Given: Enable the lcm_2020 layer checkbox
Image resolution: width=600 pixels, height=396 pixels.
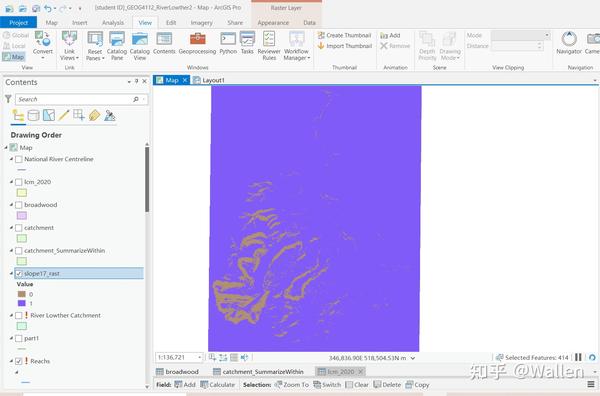Looking at the screenshot, I should point(18,182).
